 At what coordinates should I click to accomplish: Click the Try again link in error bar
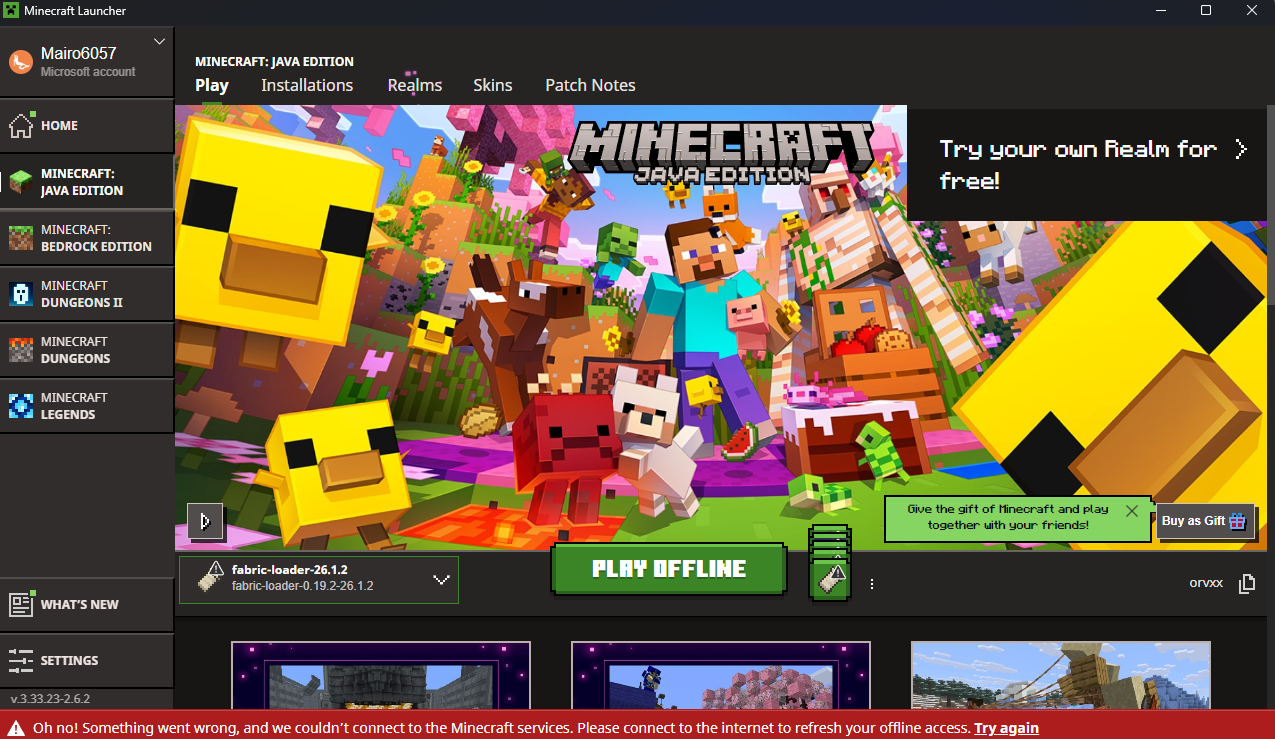point(1006,728)
